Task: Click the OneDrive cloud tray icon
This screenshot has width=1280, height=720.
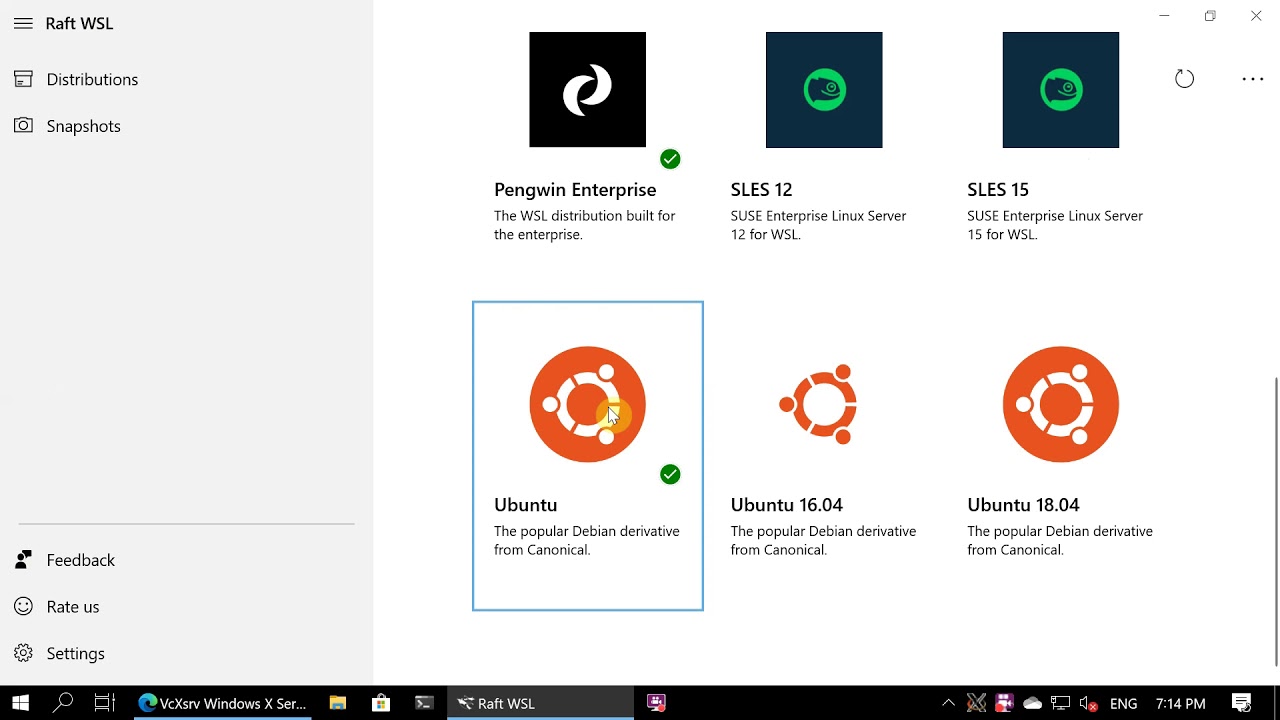Action: [1033, 704]
